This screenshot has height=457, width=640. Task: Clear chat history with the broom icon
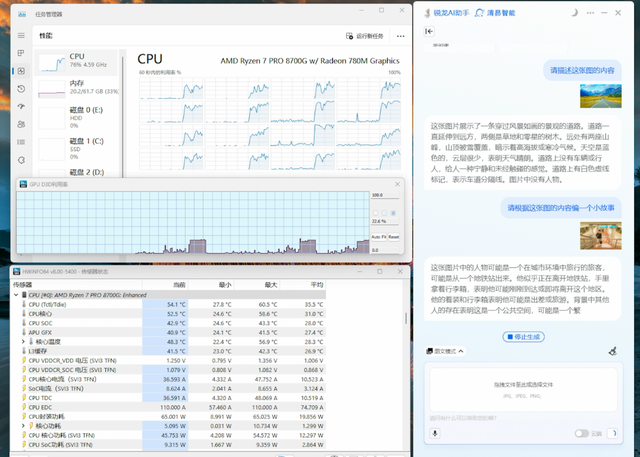click(612, 351)
